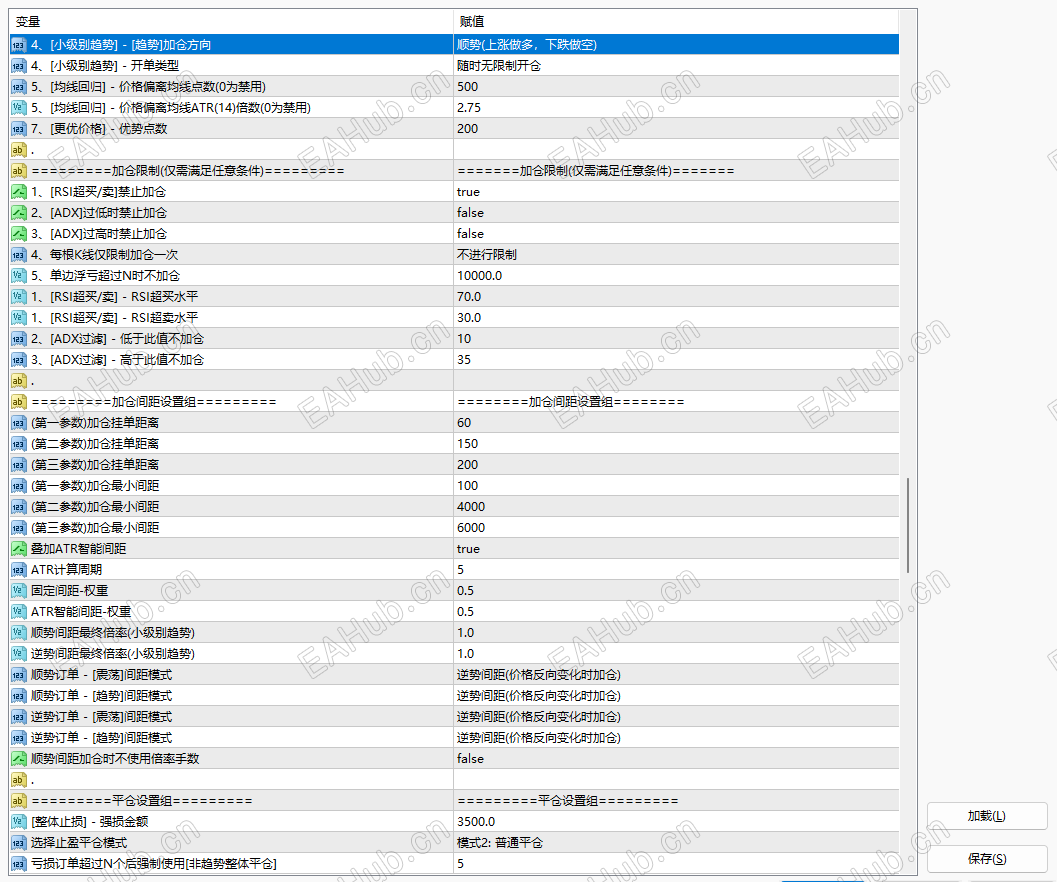This screenshot has height=882, width=1057.
Task: Select the row (第一参数)加仓最小间距
Action: (x=454, y=486)
